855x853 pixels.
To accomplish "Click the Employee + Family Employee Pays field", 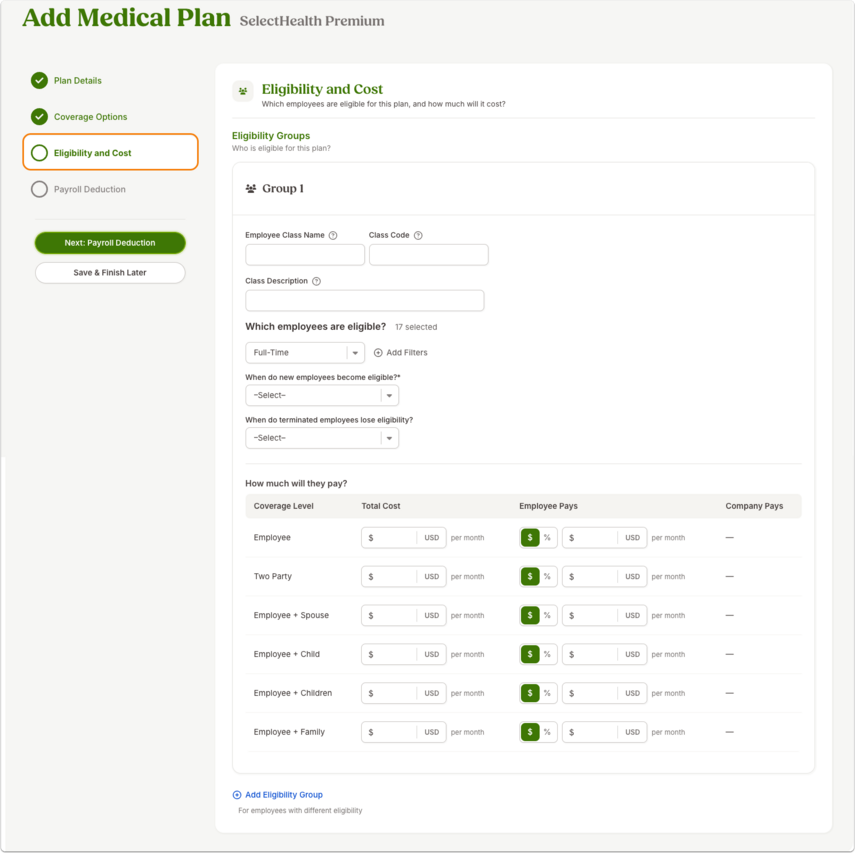I will coord(604,732).
